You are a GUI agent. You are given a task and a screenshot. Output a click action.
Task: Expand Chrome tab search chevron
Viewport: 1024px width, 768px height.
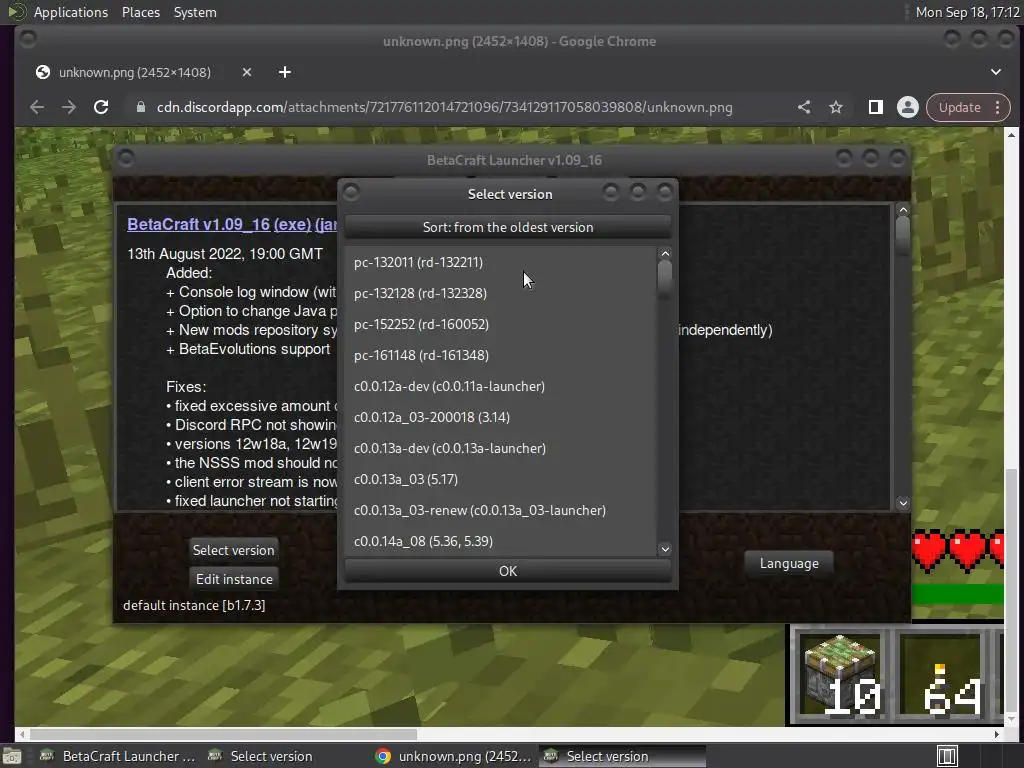click(996, 72)
